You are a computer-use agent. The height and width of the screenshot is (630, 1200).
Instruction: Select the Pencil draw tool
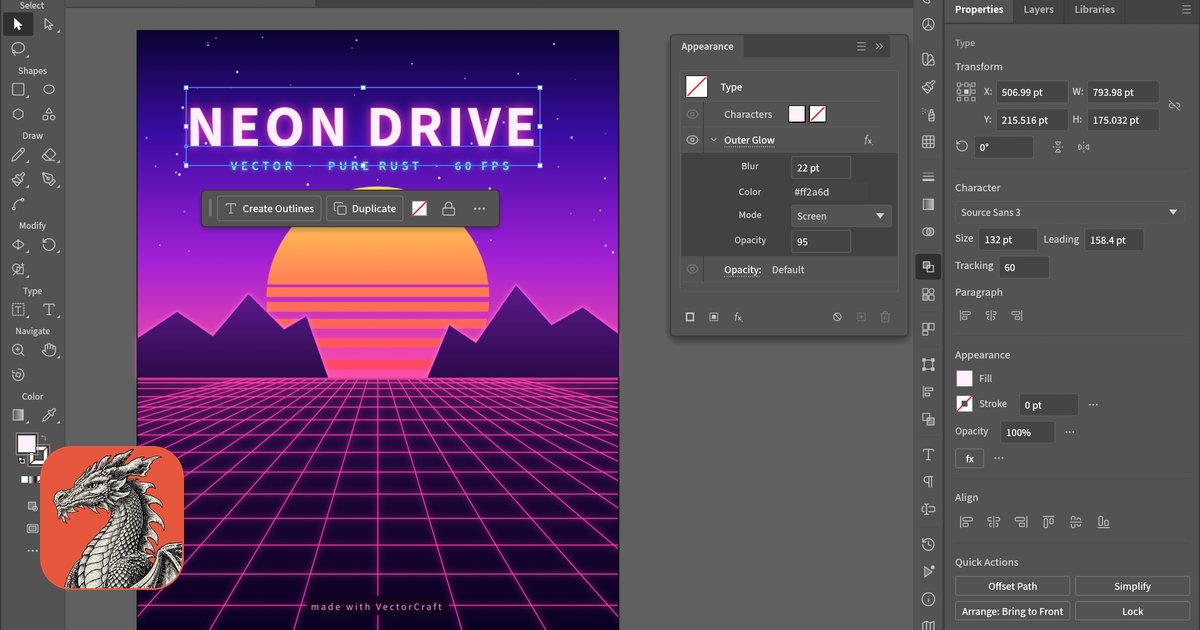coord(18,155)
